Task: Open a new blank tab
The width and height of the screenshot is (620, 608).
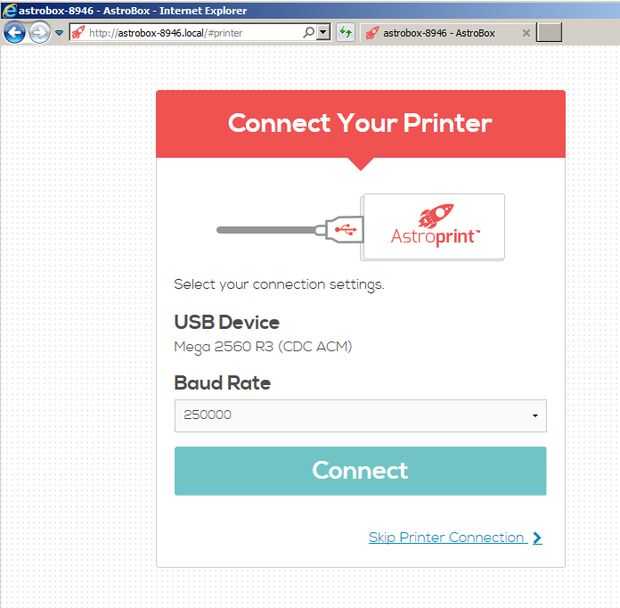Action: (x=549, y=32)
